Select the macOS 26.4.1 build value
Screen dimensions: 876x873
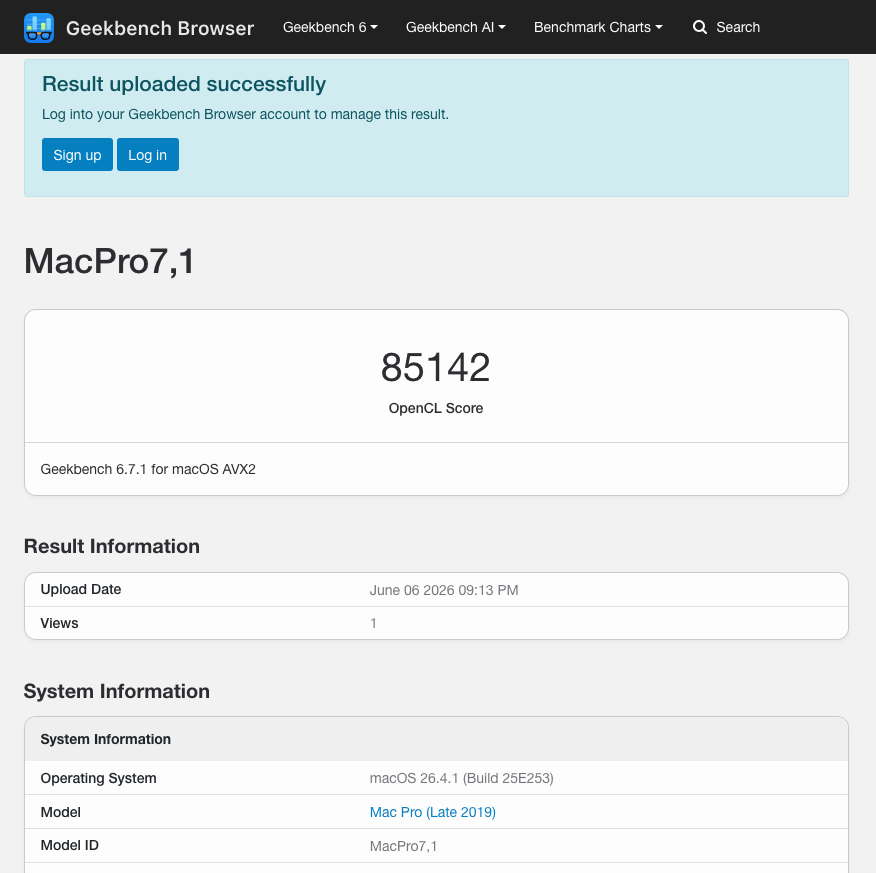pyautogui.click(x=461, y=779)
